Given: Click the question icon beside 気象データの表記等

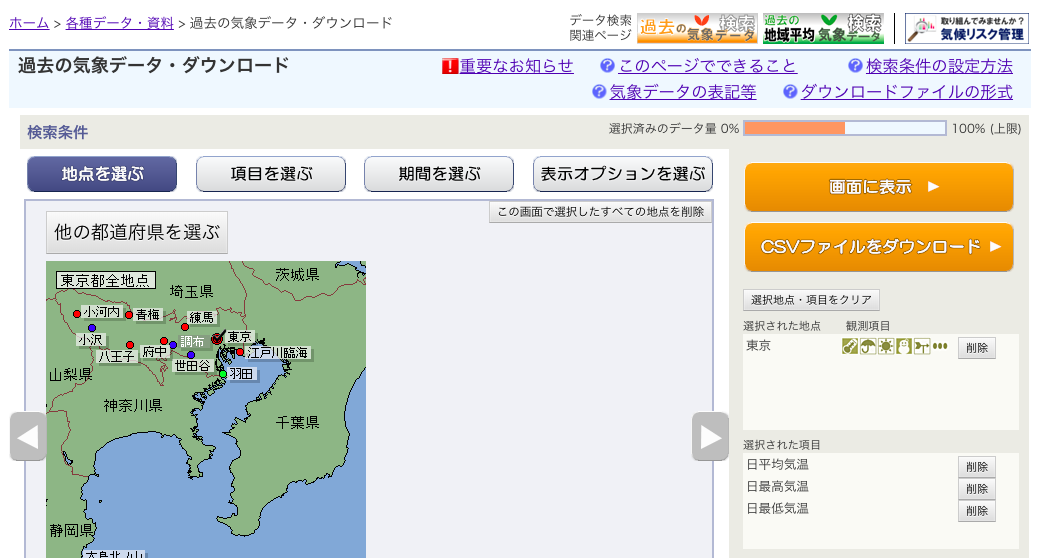Looking at the screenshot, I should pyautogui.click(x=599, y=92).
